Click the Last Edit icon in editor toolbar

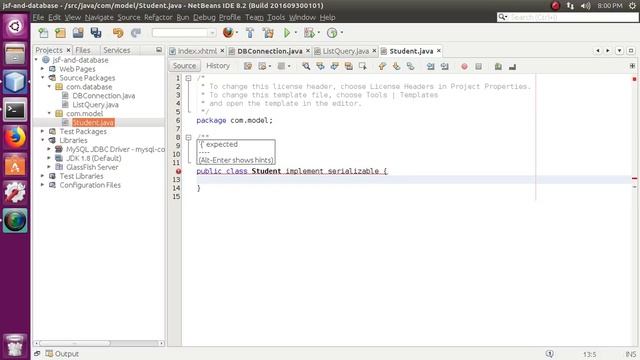click(248, 66)
